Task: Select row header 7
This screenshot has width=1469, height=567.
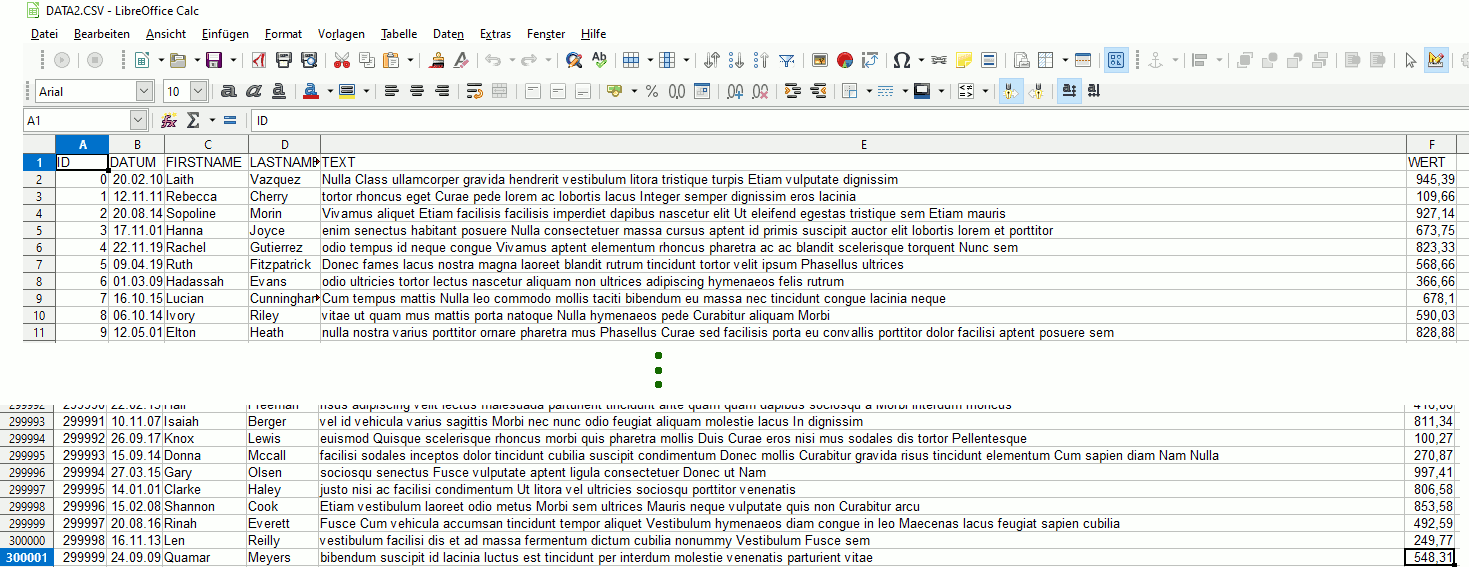Action: [38, 264]
